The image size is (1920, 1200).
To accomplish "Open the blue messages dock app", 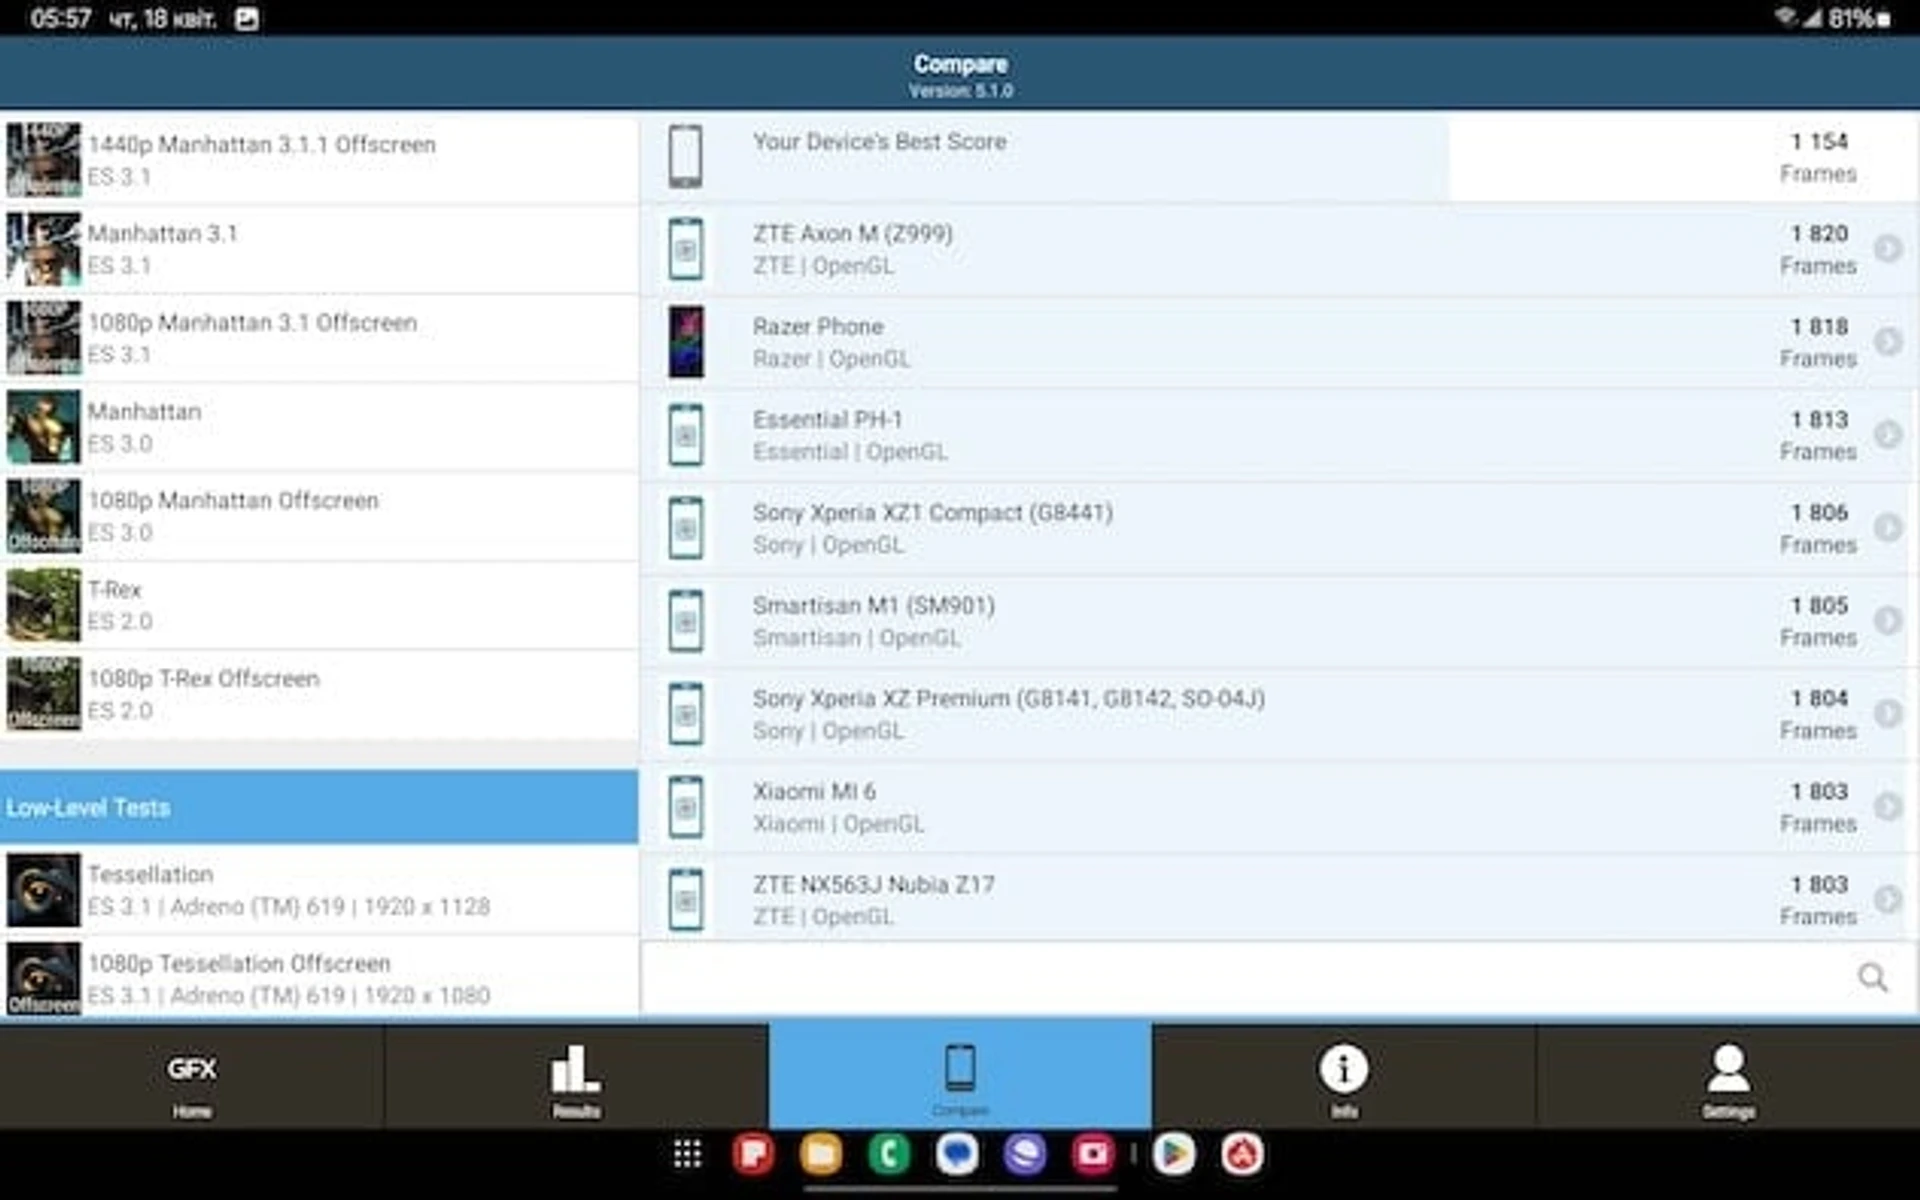I will coord(957,1154).
